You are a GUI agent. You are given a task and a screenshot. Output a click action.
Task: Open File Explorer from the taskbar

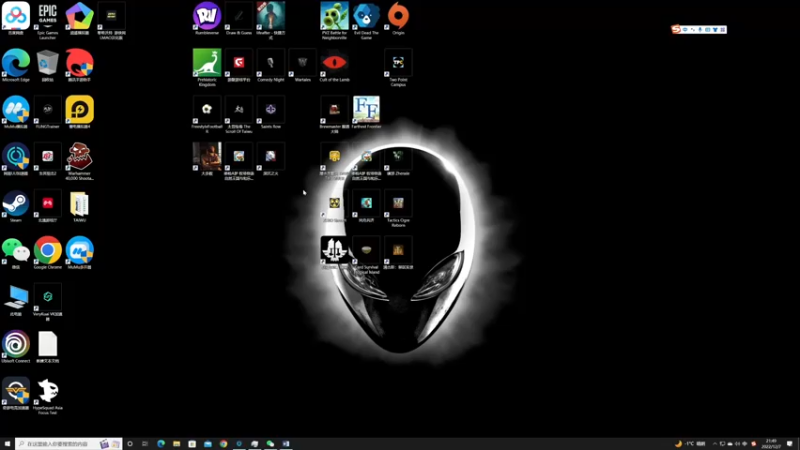[x=177, y=444]
